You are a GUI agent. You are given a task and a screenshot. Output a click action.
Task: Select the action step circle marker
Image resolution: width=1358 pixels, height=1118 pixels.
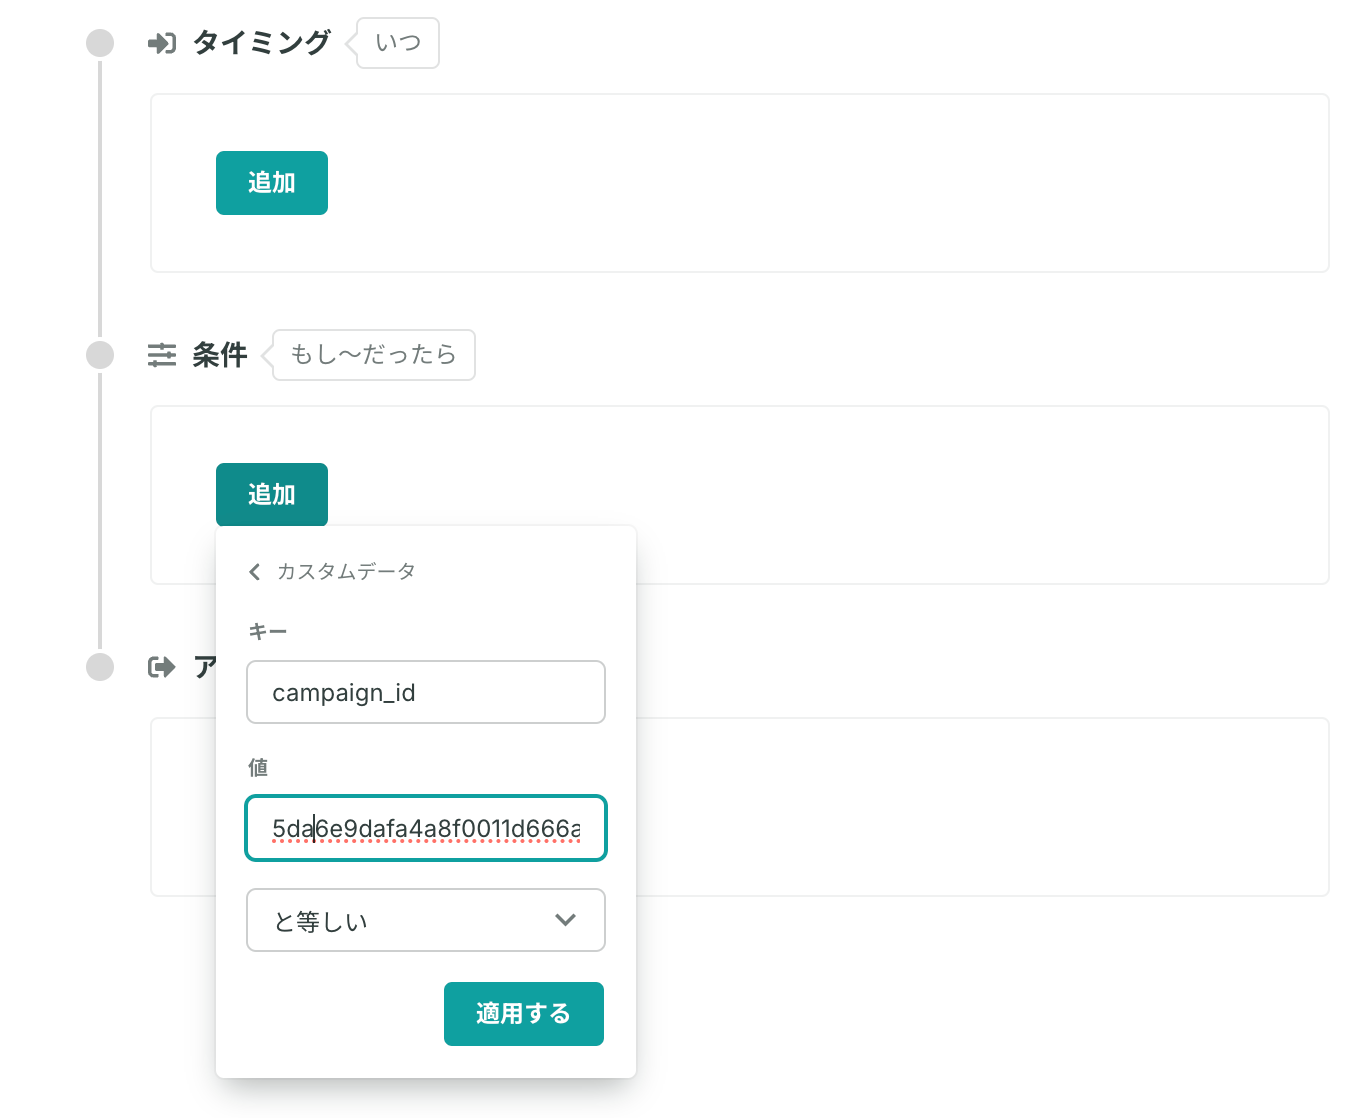coord(100,667)
